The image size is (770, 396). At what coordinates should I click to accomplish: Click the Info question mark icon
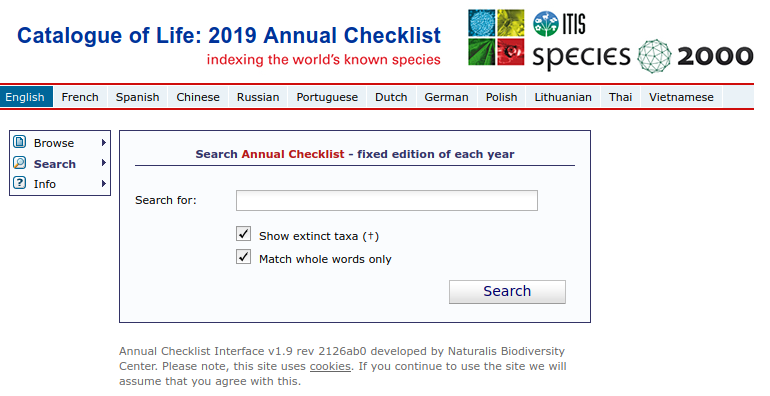(x=20, y=183)
